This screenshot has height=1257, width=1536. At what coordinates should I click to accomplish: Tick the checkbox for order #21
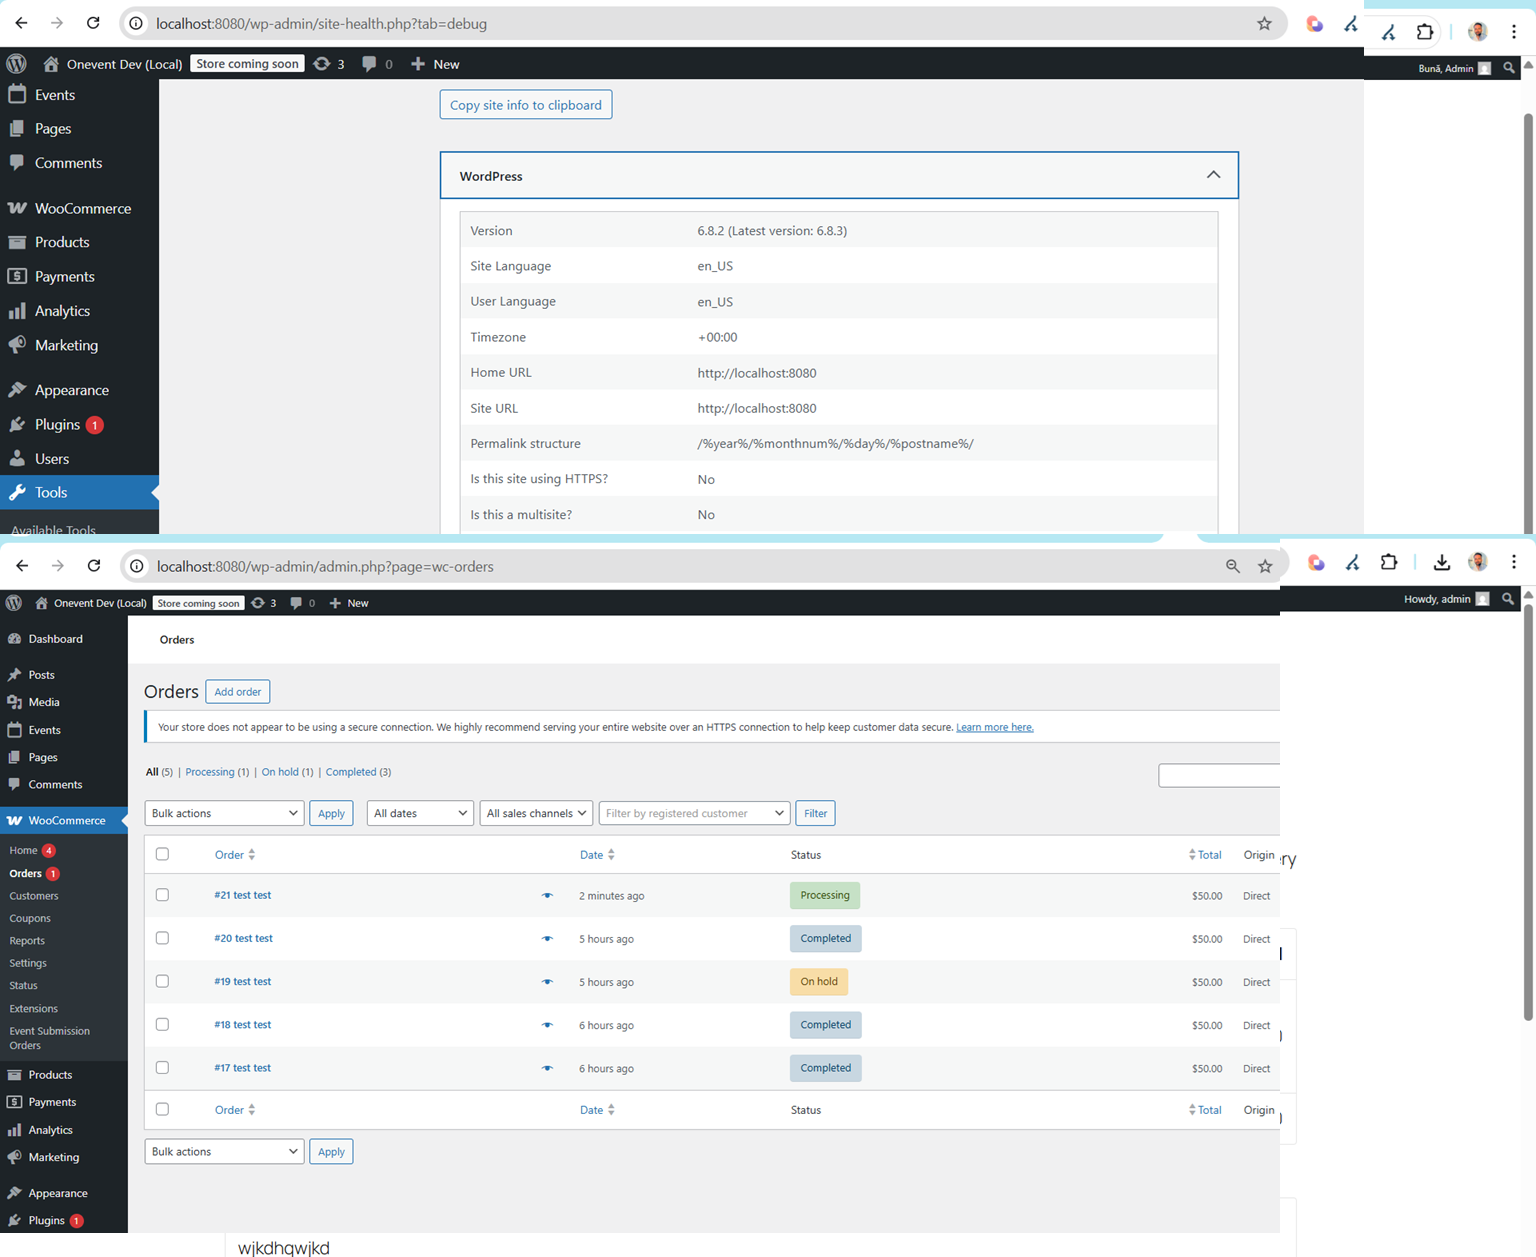pyautogui.click(x=162, y=895)
